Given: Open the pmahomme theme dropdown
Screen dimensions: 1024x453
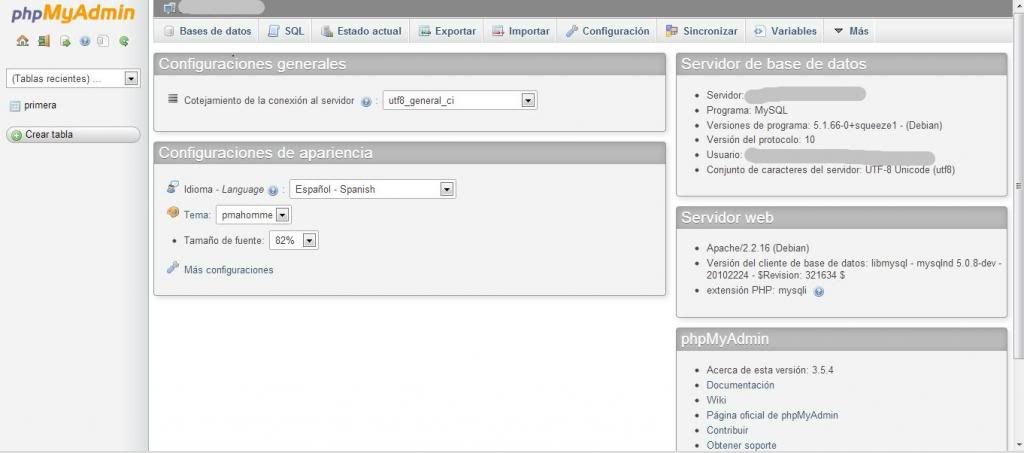Looking at the screenshot, I should click(282, 215).
